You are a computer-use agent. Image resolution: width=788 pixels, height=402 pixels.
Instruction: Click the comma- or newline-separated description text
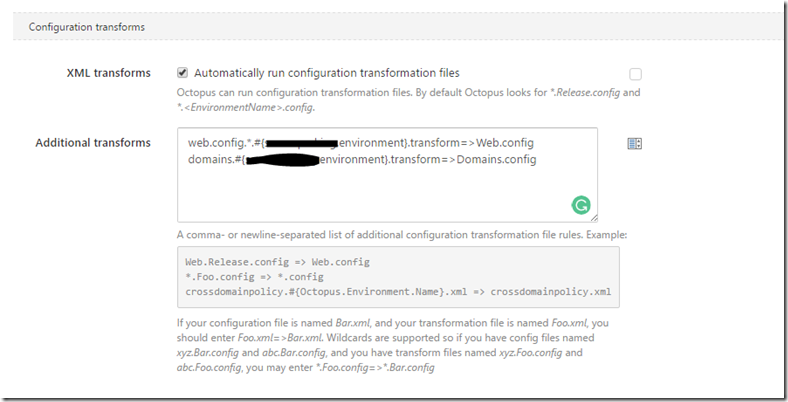click(402, 235)
